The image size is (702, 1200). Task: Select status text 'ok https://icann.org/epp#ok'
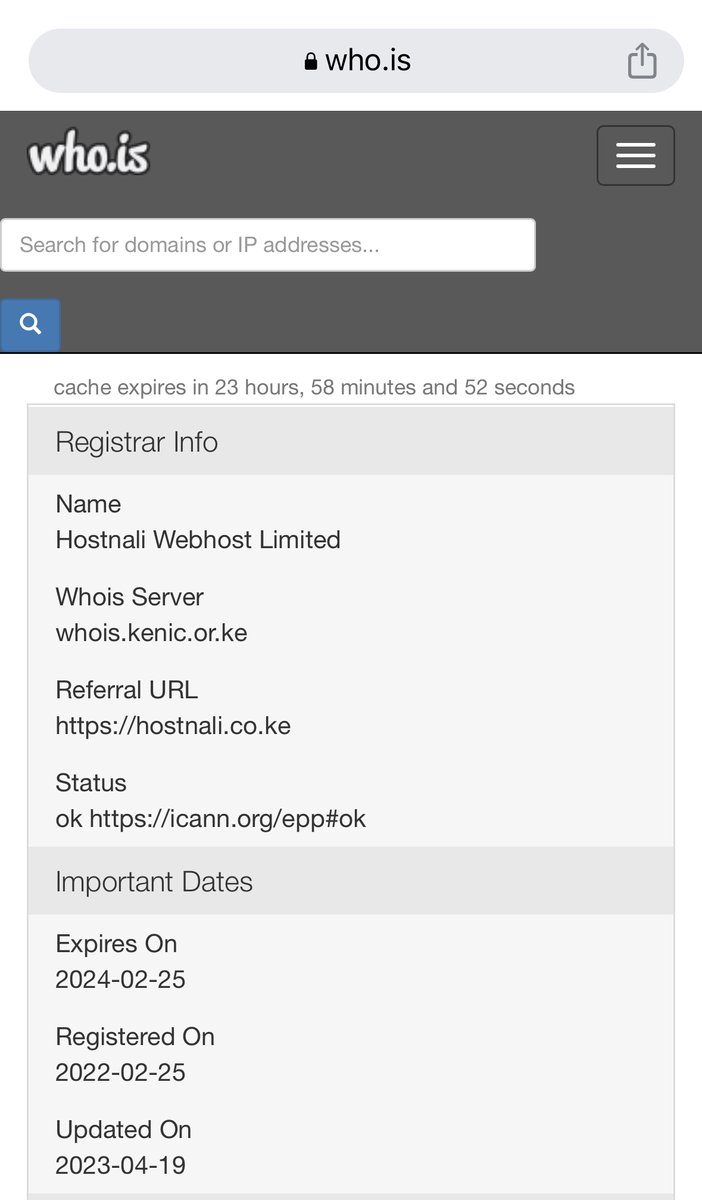coord(211,819)
